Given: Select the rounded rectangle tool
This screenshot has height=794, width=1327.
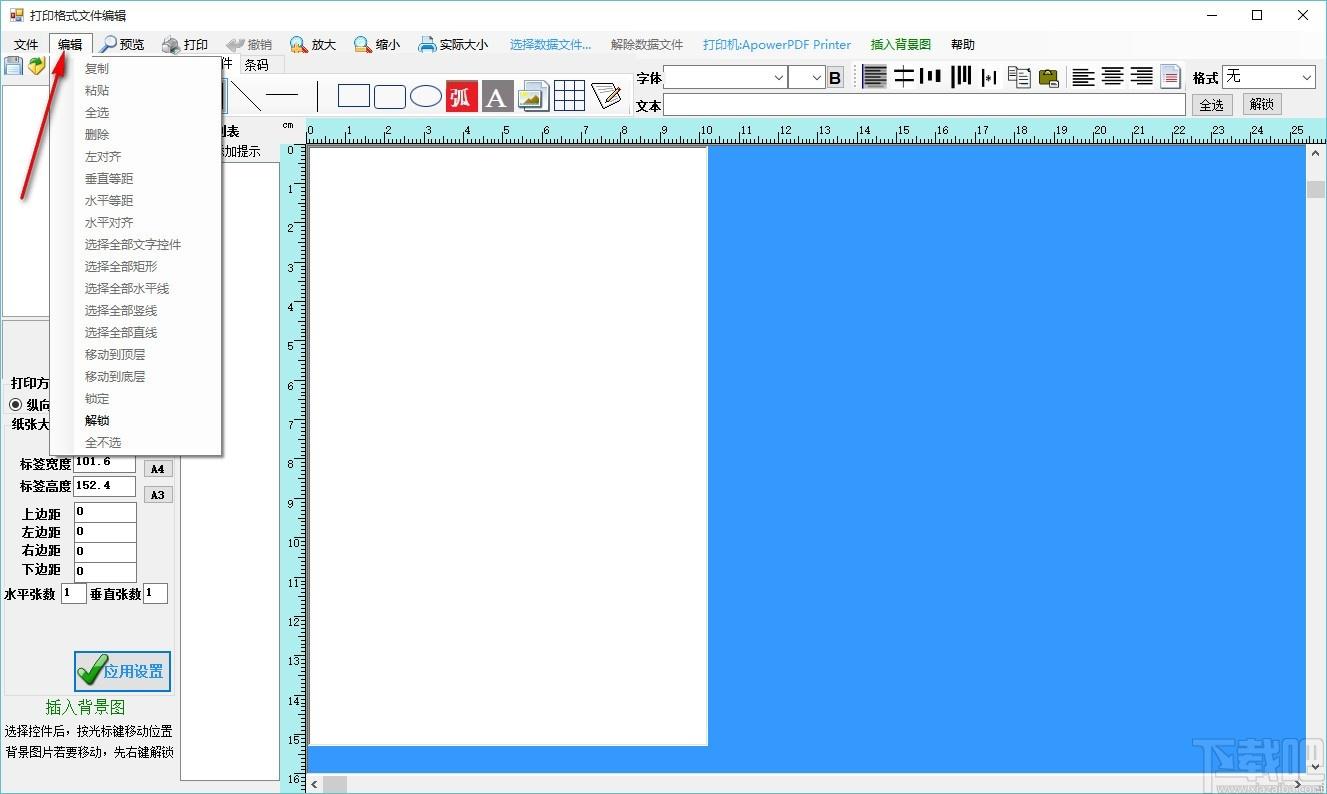Looking at the screenshot, I should click(x=390, y=96).
